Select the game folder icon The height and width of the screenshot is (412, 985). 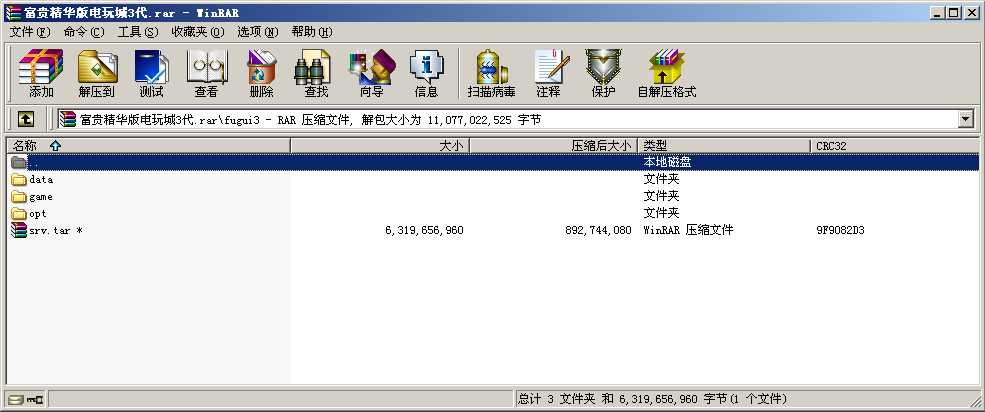19,197
